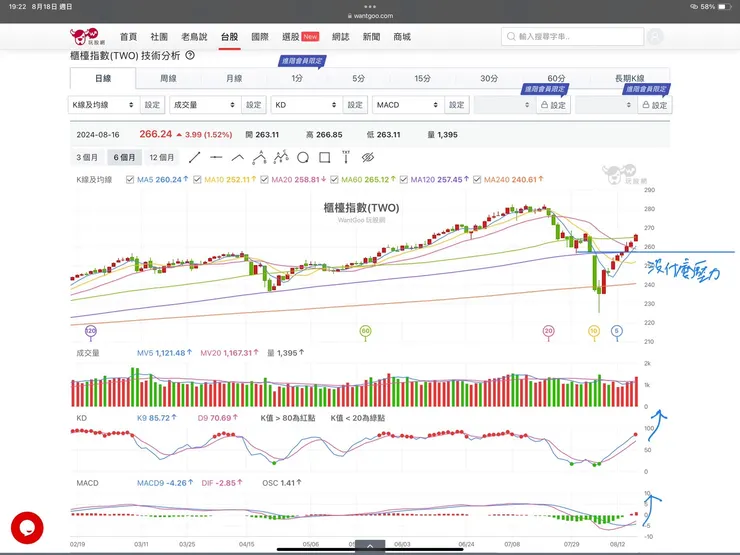Select the rectangle drawing tool
740x555 pixels.
[x=325, y=158]
